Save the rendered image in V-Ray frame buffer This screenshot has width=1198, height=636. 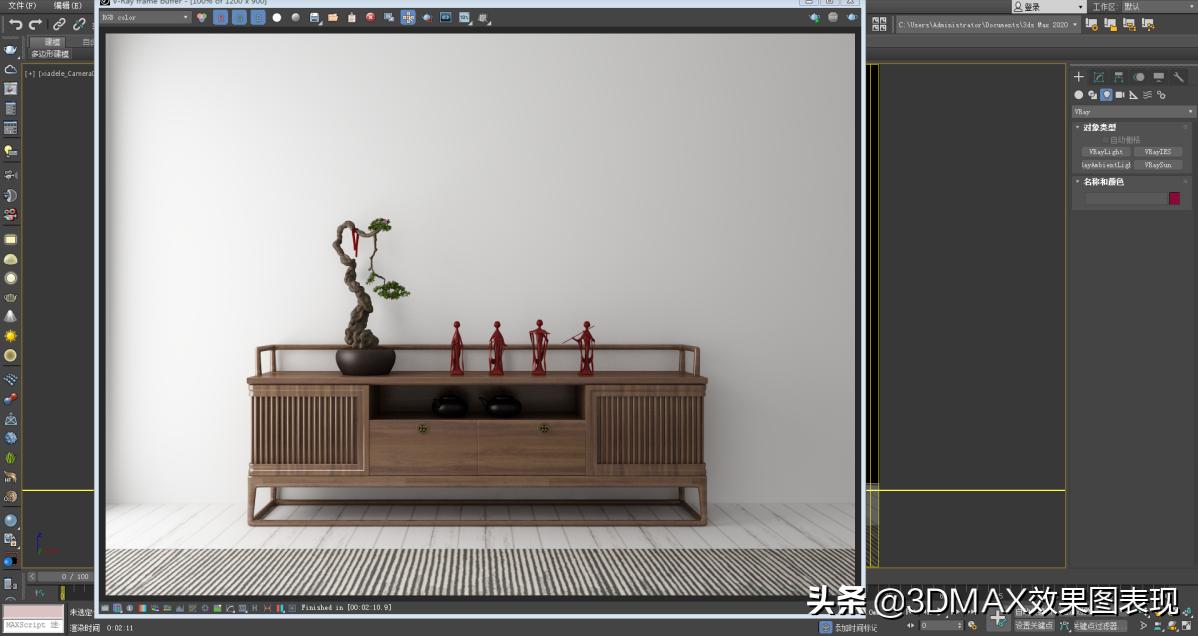pyautogui.click(x=314, y=17)
